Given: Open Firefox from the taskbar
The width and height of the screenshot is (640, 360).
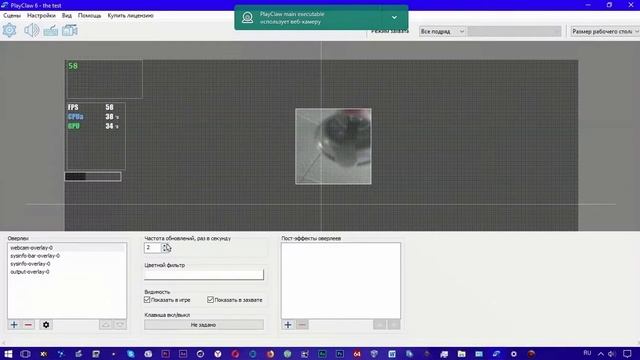Looking at the screenshot, I should coord(270,354).
